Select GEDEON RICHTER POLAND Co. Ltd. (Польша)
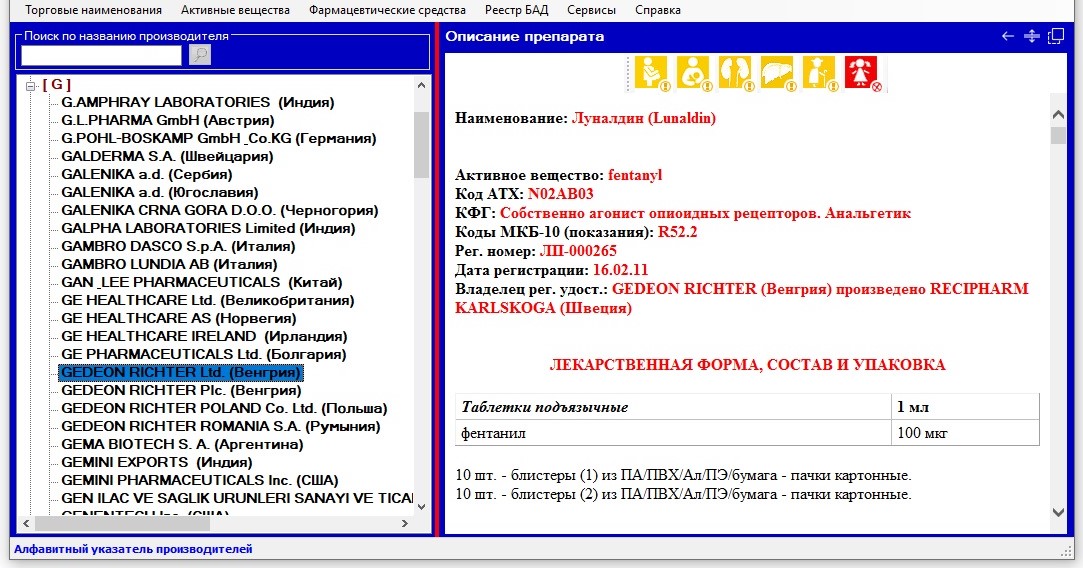The width and height of the screenshot is (1083, 568). coord(224,408)
